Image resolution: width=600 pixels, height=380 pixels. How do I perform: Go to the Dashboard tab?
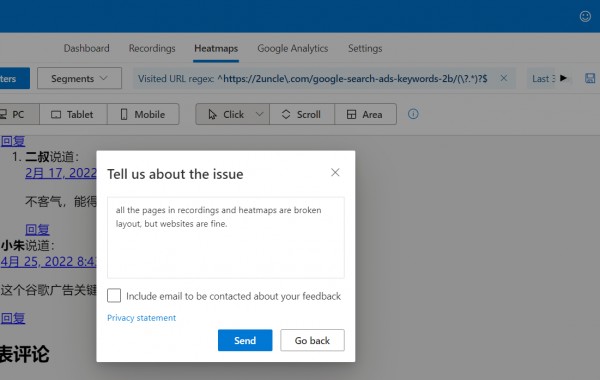point(86,48)
